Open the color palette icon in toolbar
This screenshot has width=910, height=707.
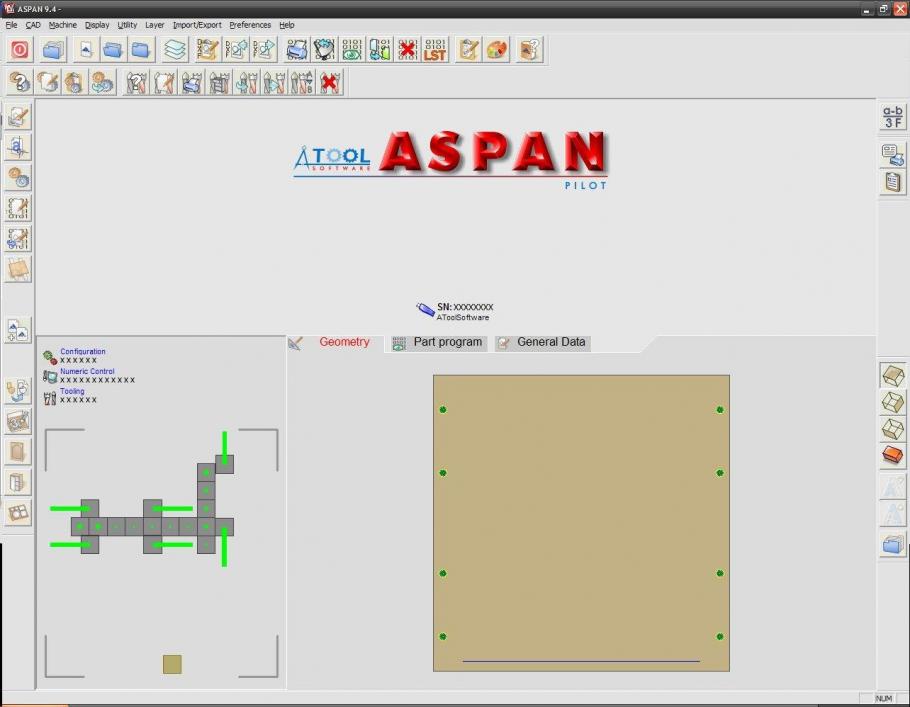coord(497,50)
